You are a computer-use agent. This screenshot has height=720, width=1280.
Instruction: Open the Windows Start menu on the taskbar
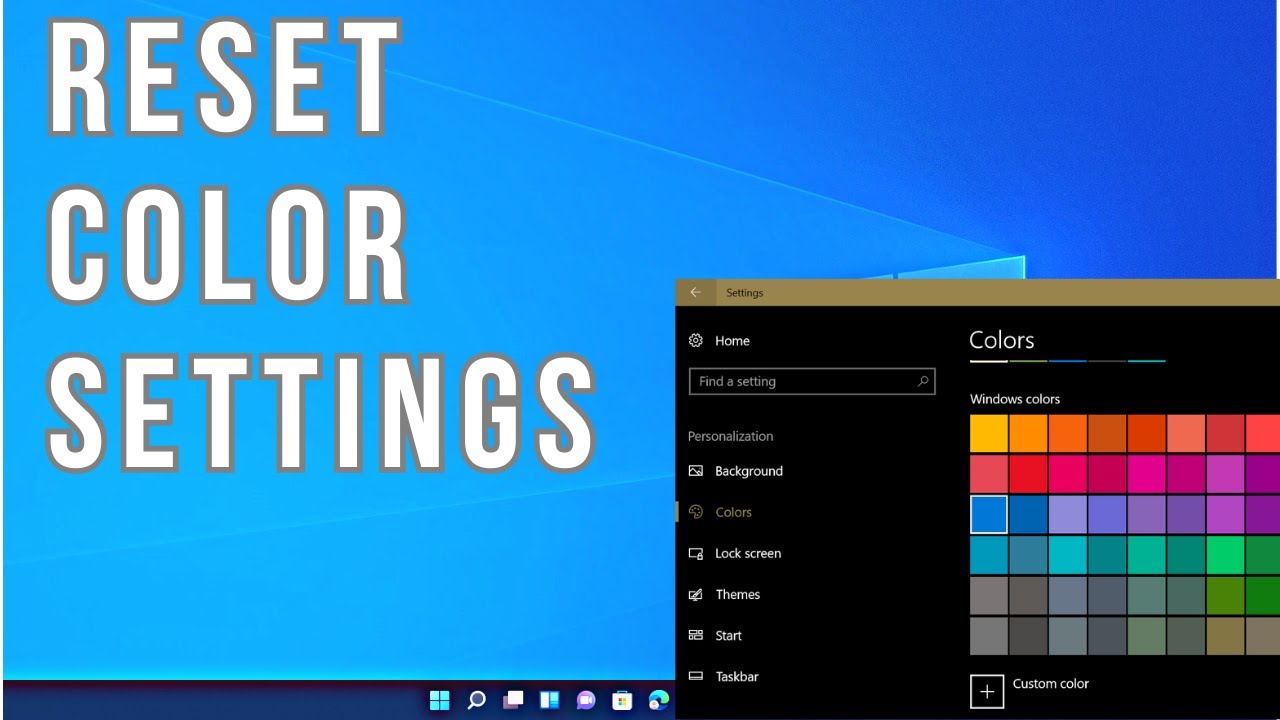pos(439,700)
